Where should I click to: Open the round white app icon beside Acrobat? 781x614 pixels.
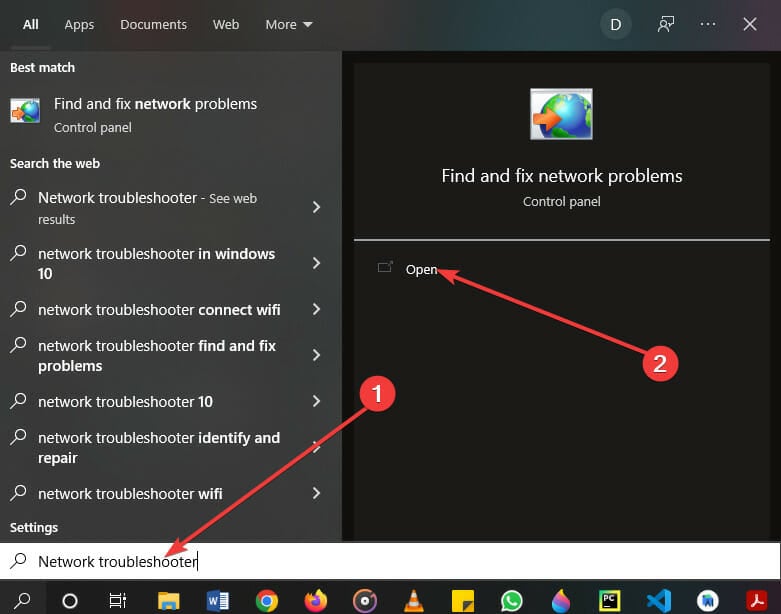click(708, 601)
